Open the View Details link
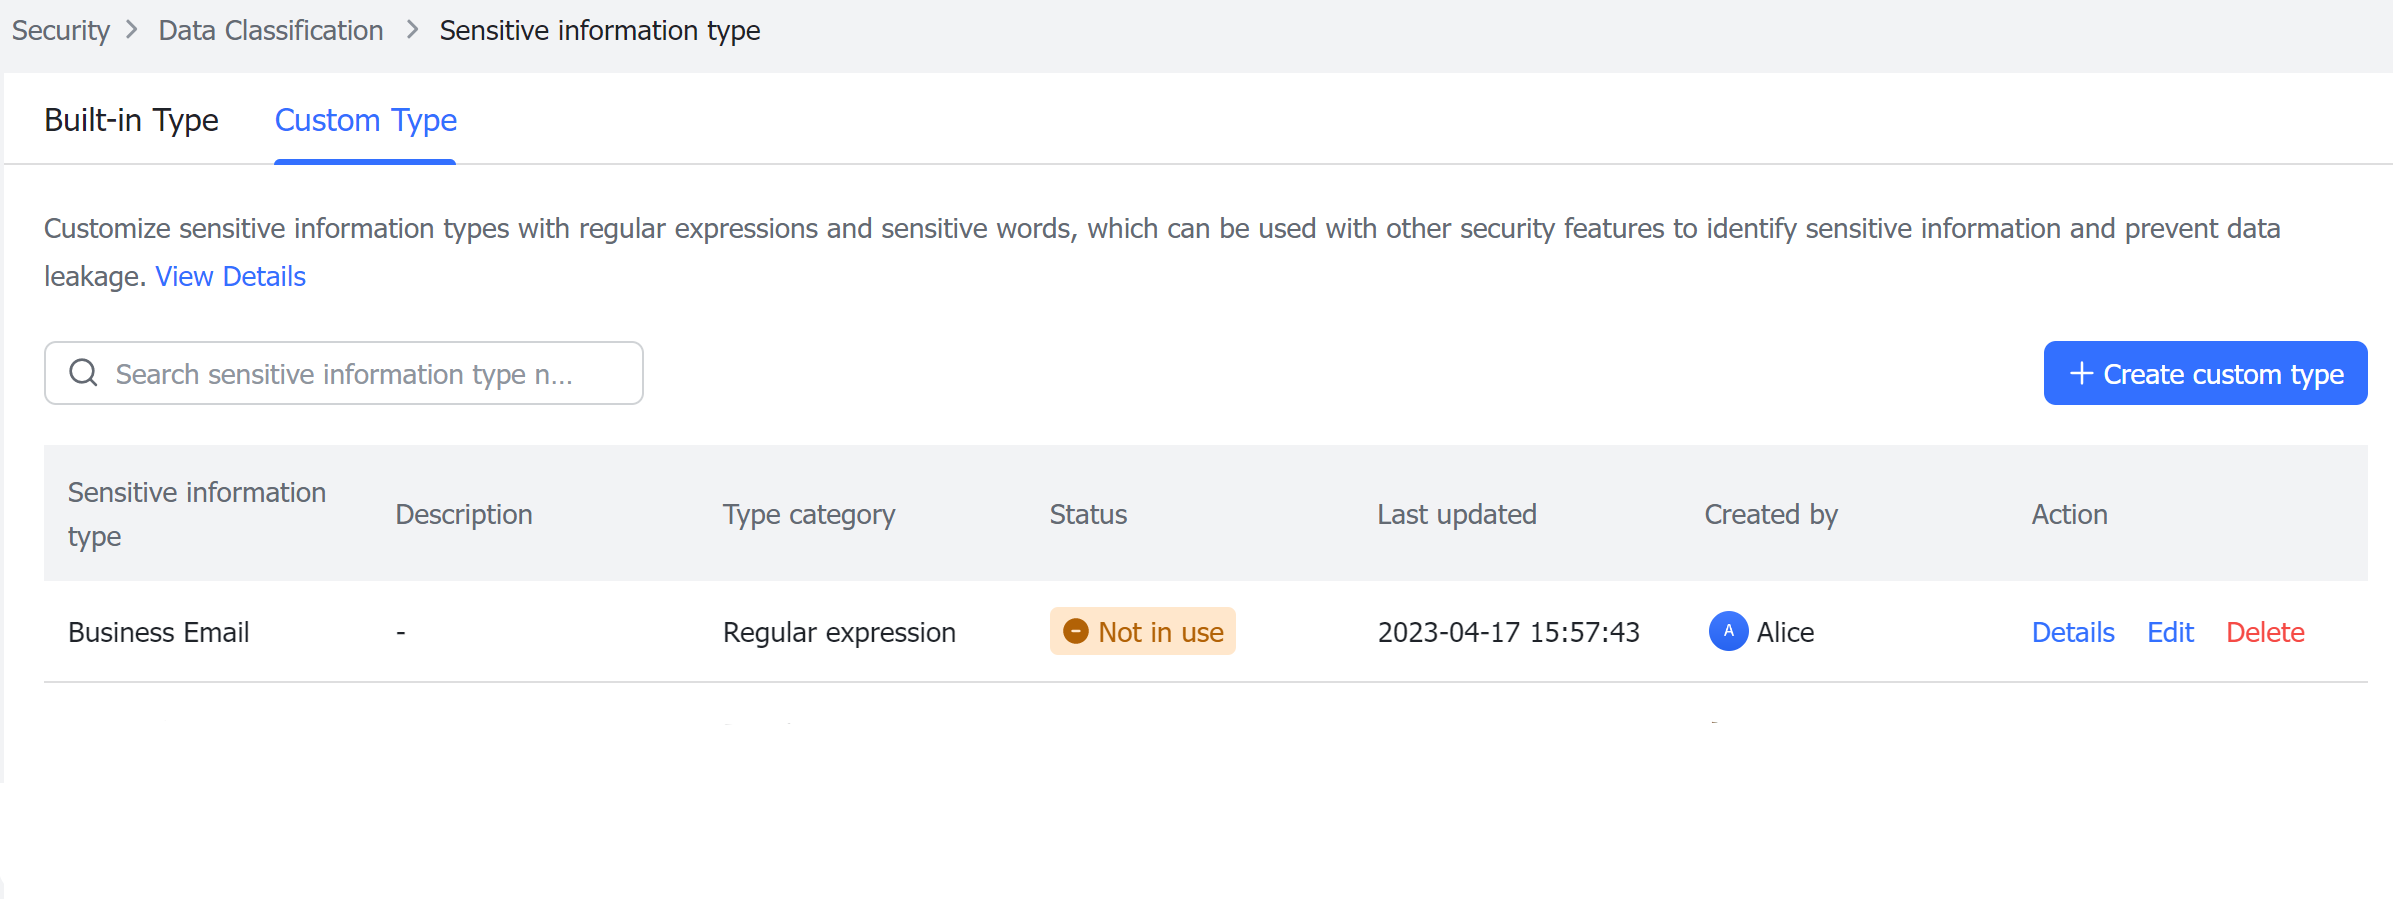This screenshot has height=899, width=2393. tap(230, 276)
